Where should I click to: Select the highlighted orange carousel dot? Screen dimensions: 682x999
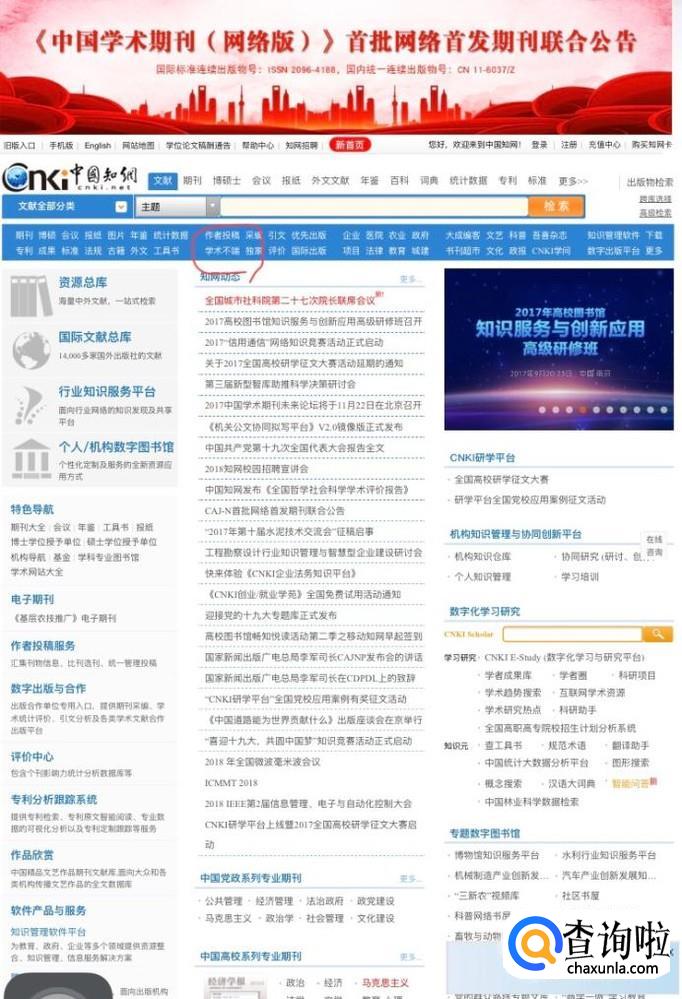582,410
